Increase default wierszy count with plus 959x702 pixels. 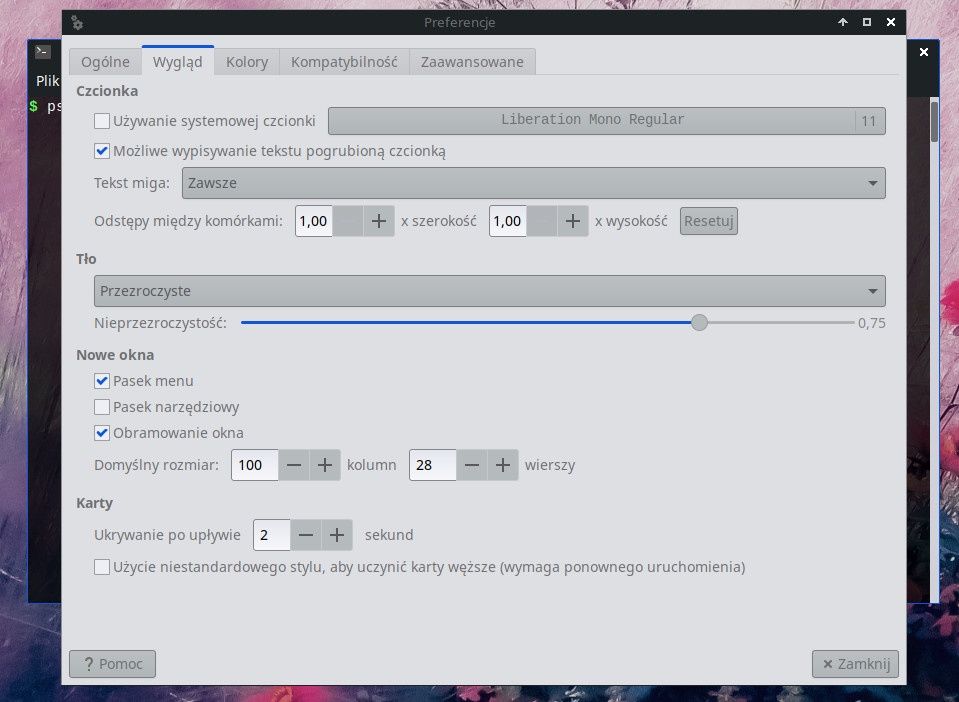[503, 465]
